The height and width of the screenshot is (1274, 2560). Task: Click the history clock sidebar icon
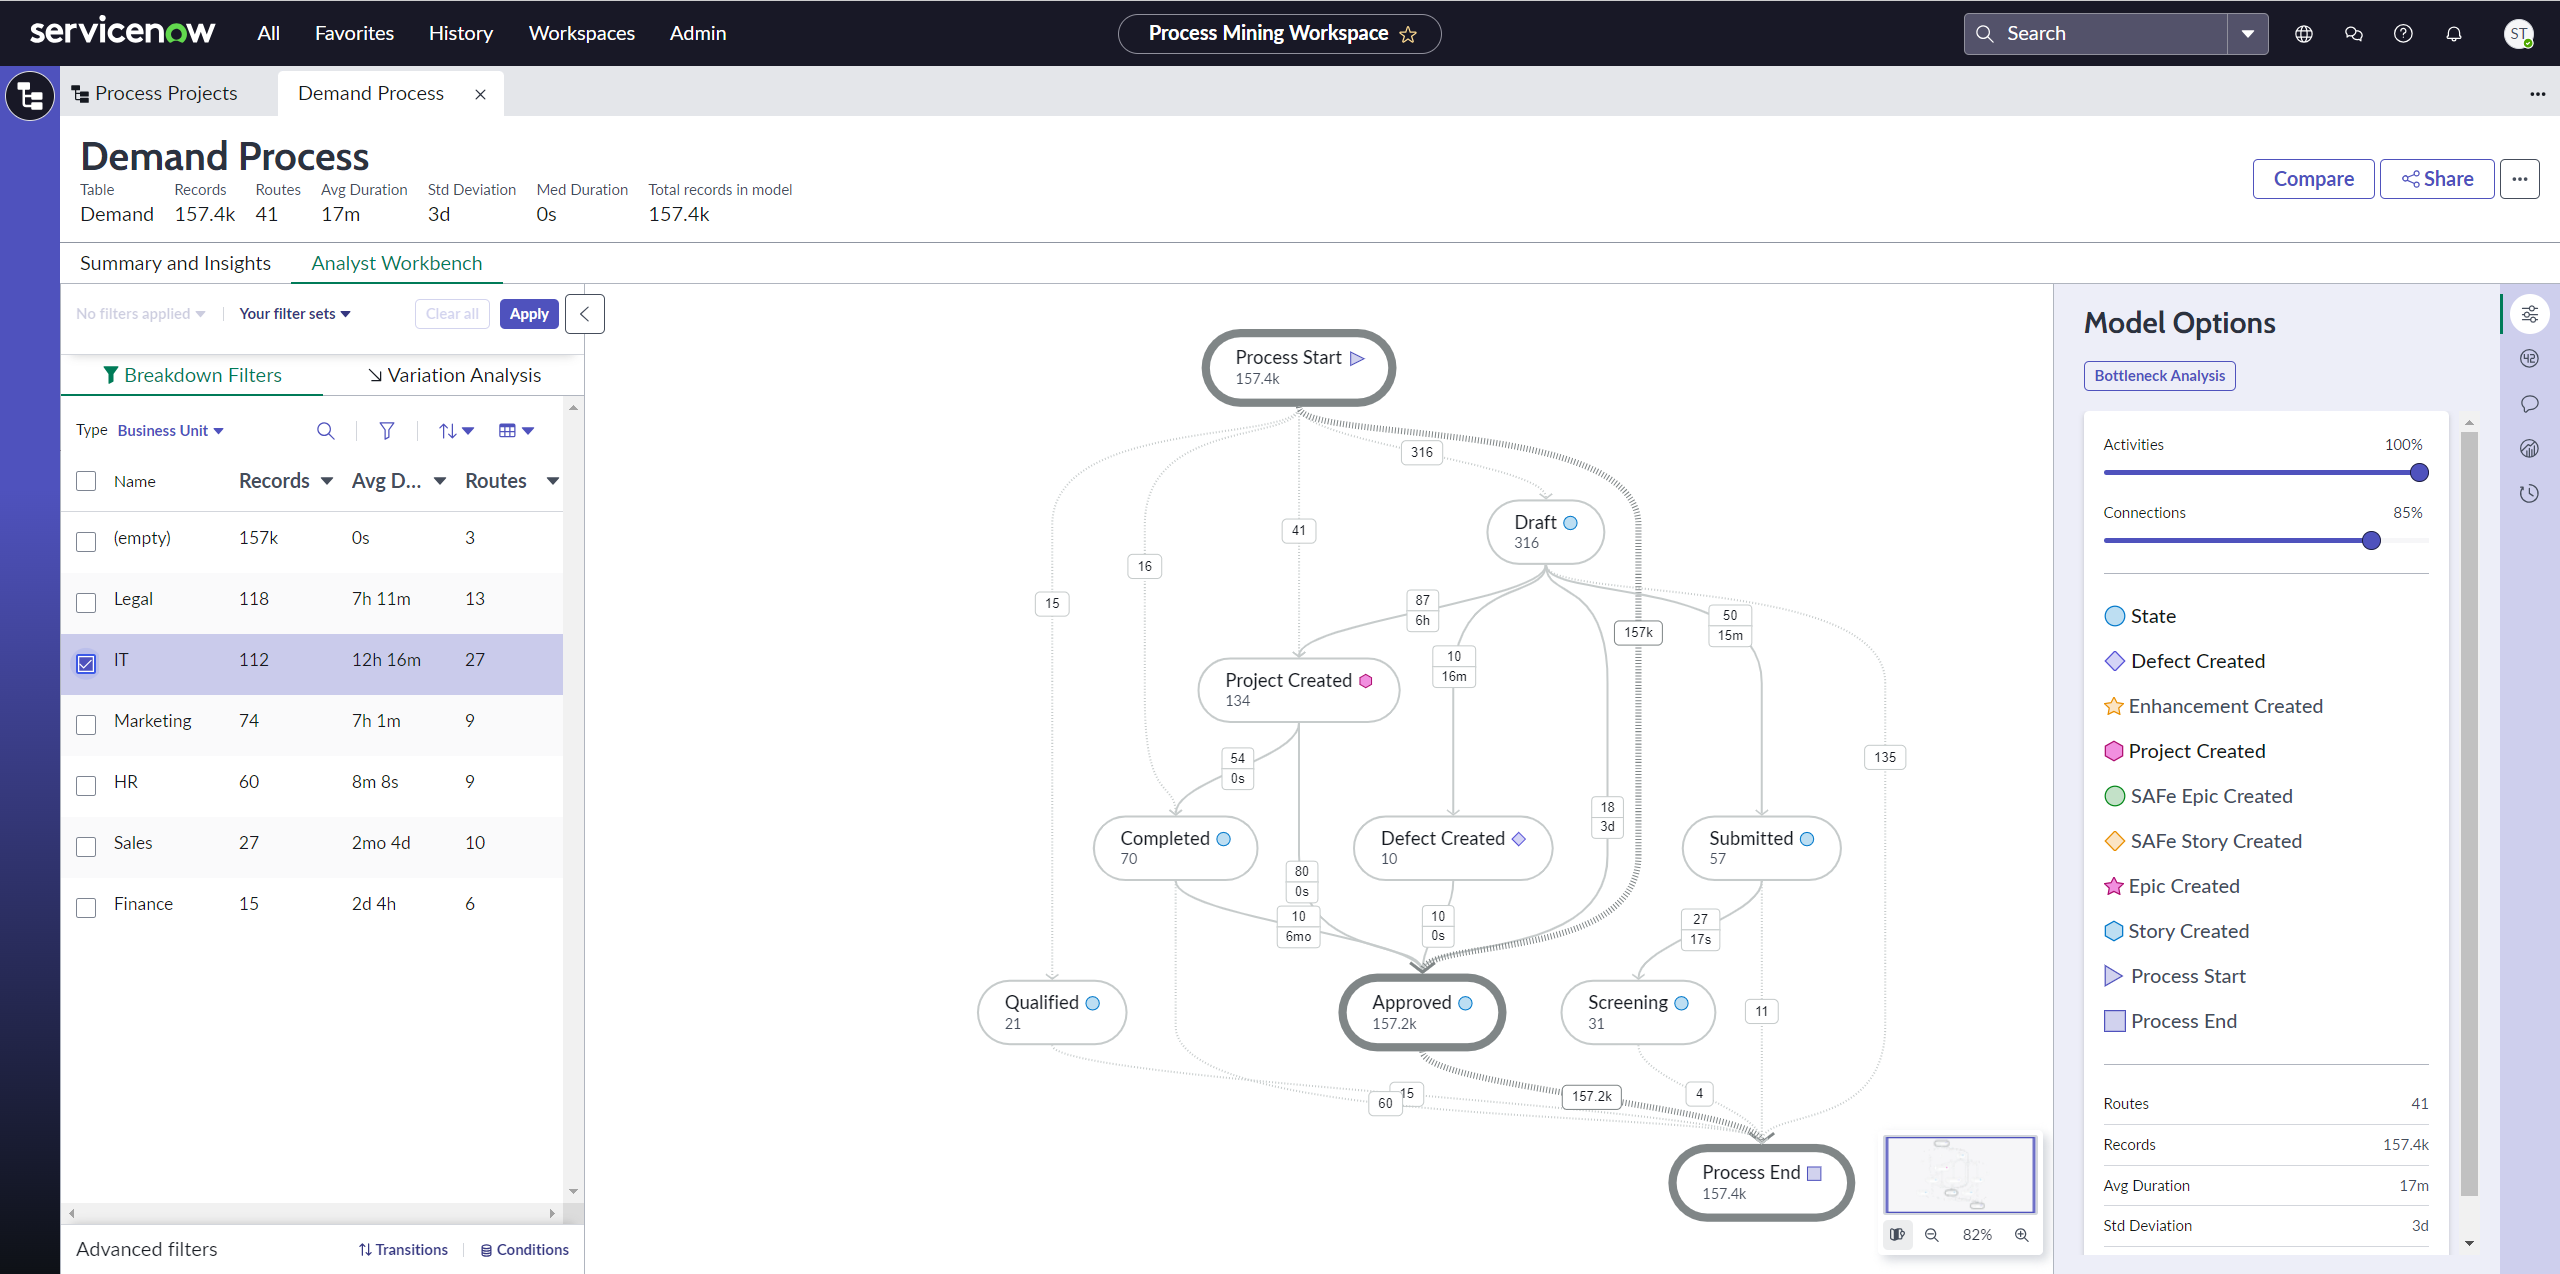2529,493
